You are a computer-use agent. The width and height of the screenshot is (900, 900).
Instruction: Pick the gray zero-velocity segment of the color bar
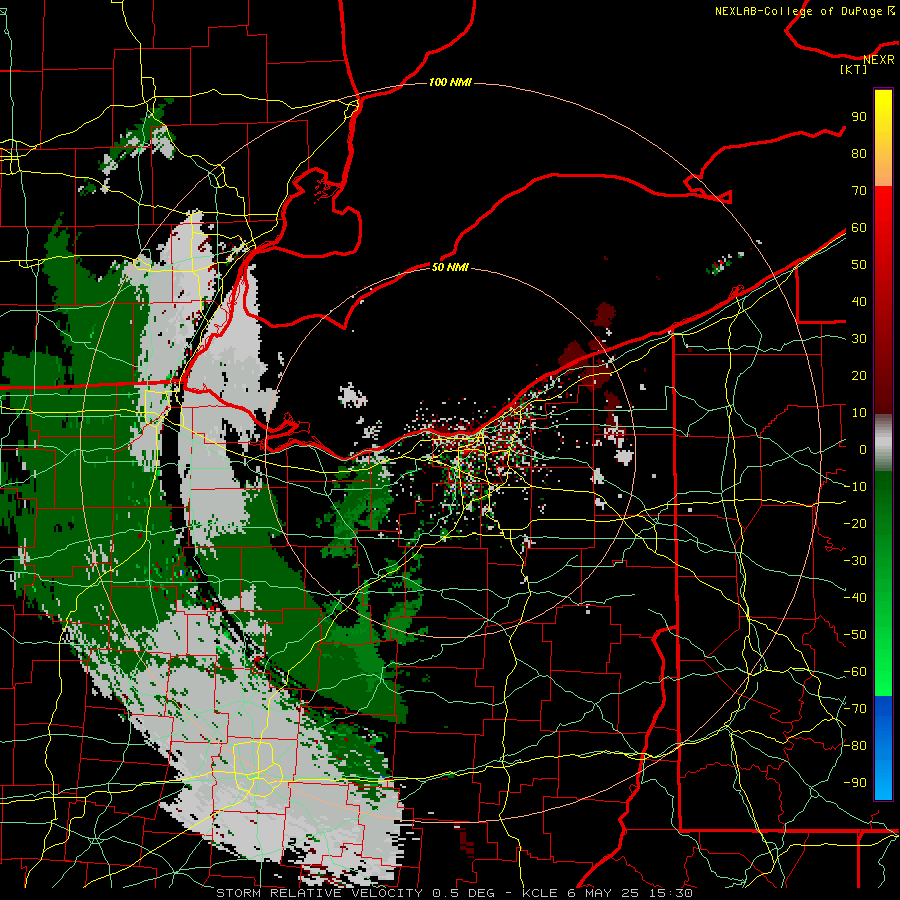(x=883, y=442)
